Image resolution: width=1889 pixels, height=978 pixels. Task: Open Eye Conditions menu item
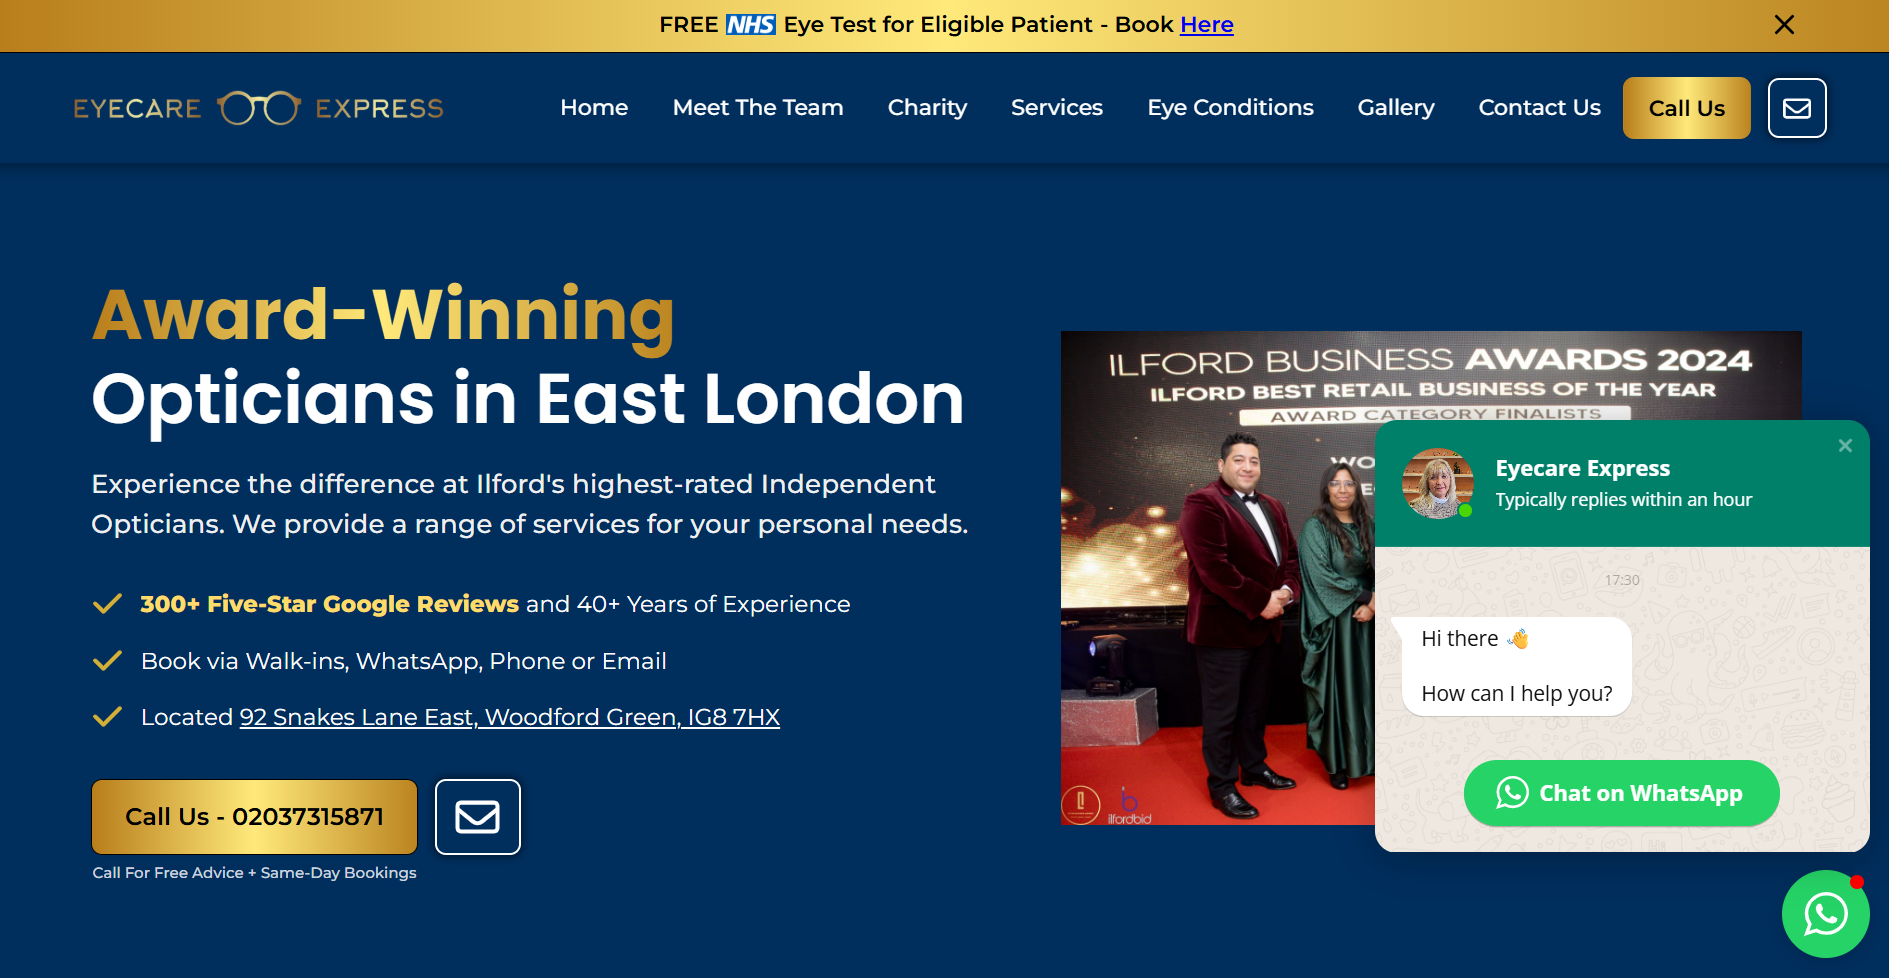point(1230,107)
